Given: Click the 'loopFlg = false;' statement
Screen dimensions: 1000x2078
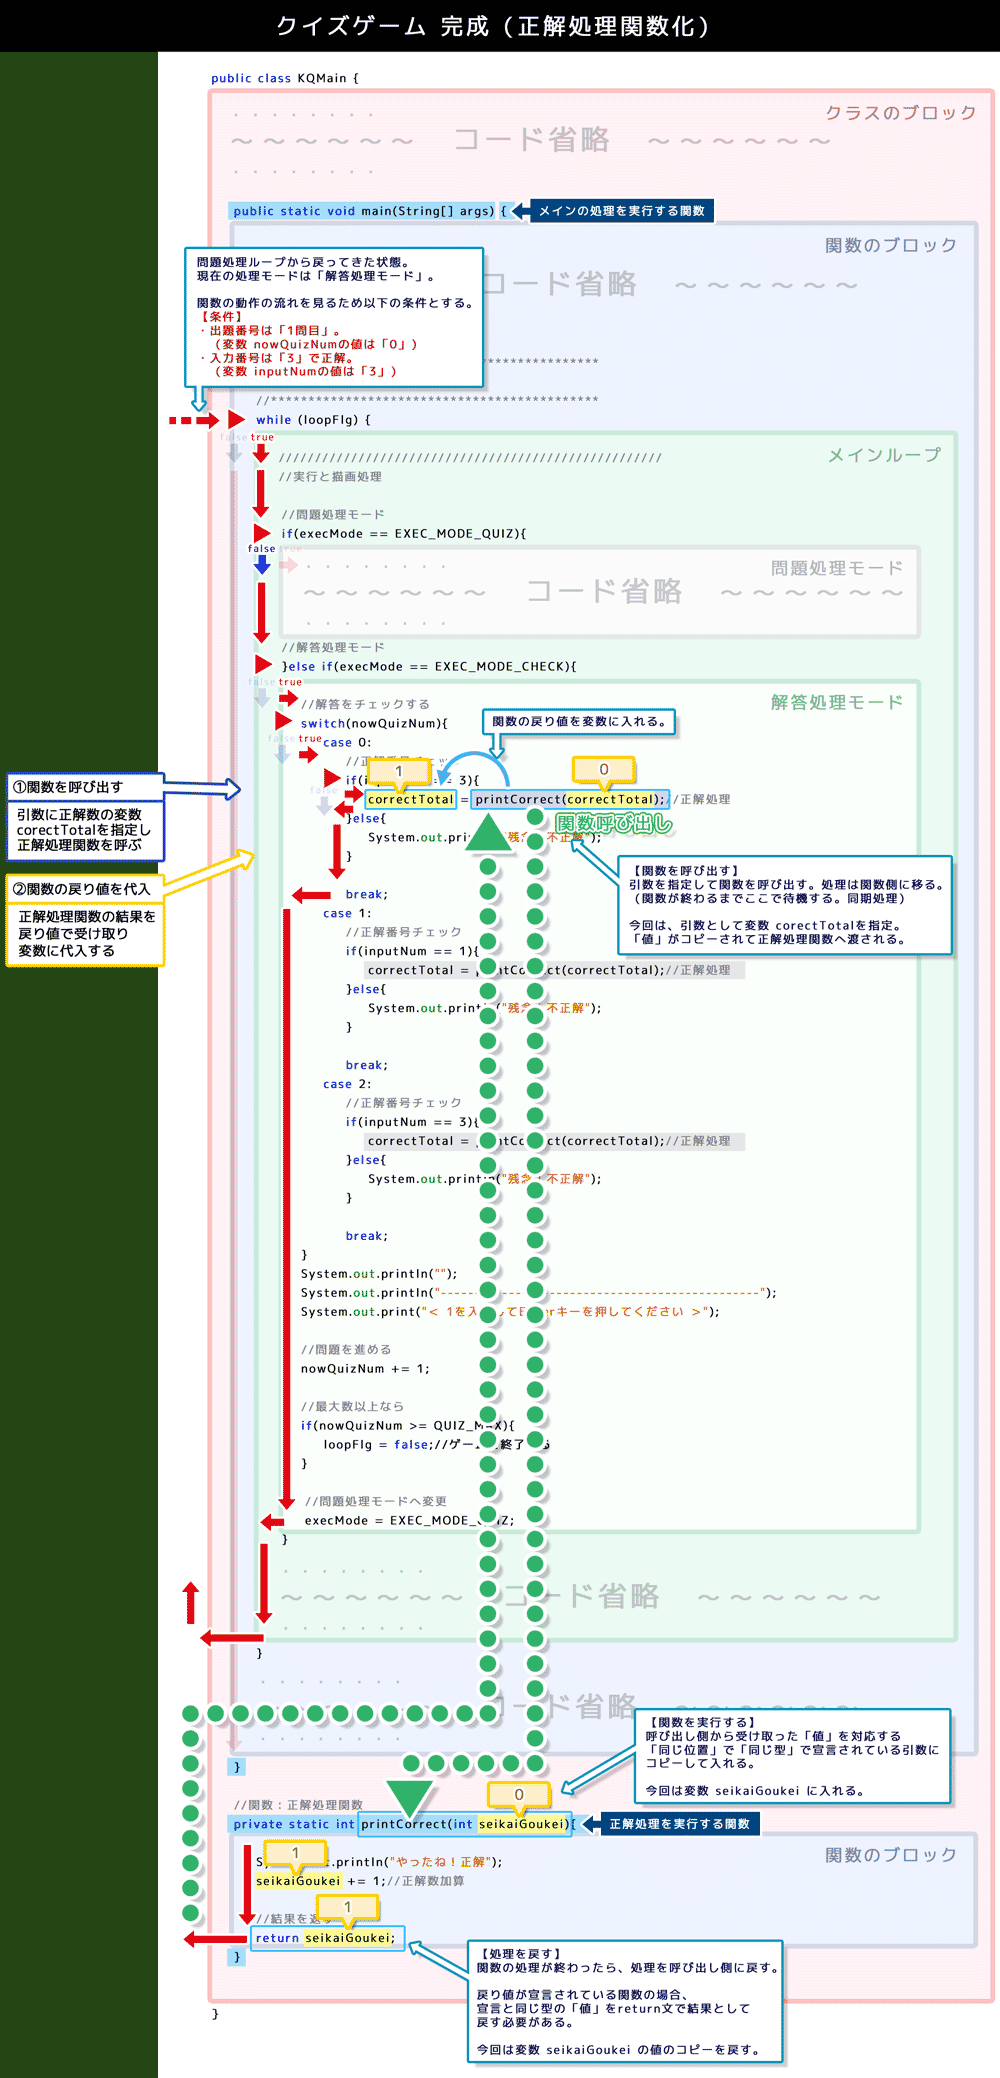Looking at the screenshot, I should click(x=378, y=1445).
